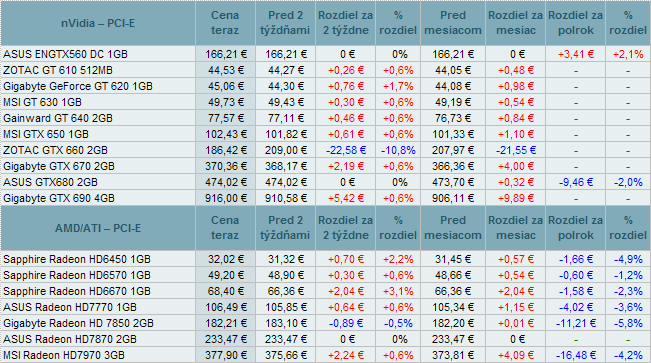Click the lower Pred 2 týždňami header

coord(285,228)
